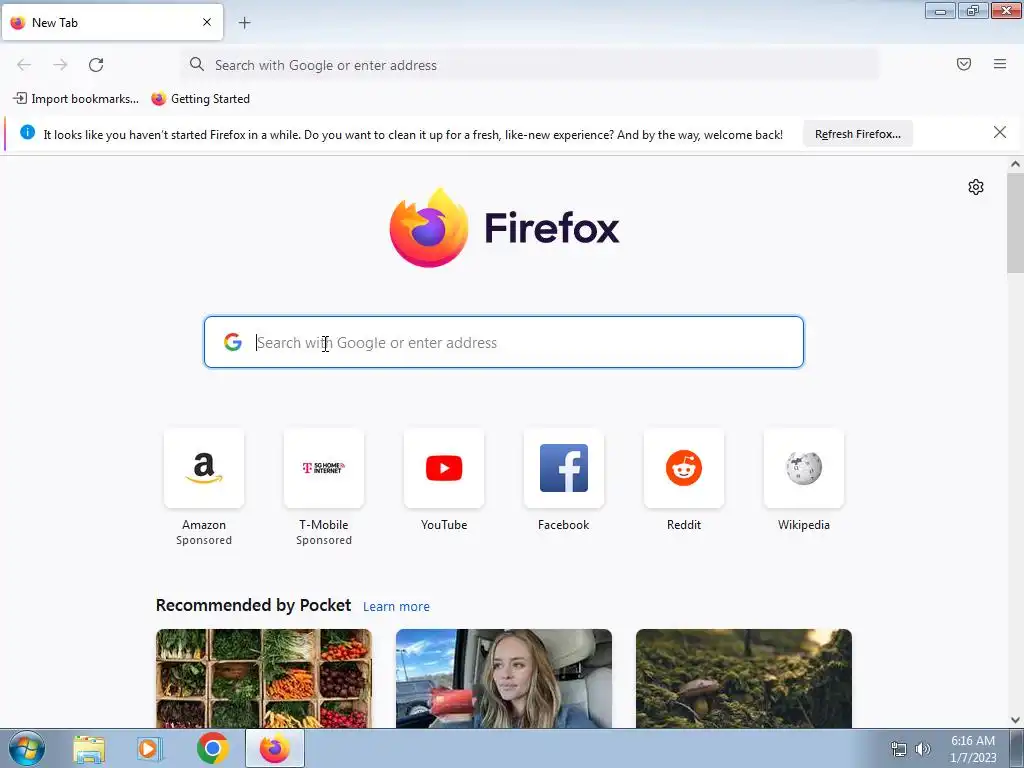Image resolution: width=1024 pixels, height=768 pixels.
Task: Launch Windows Media Player from taskbar
Action: [x=150, y=749]
